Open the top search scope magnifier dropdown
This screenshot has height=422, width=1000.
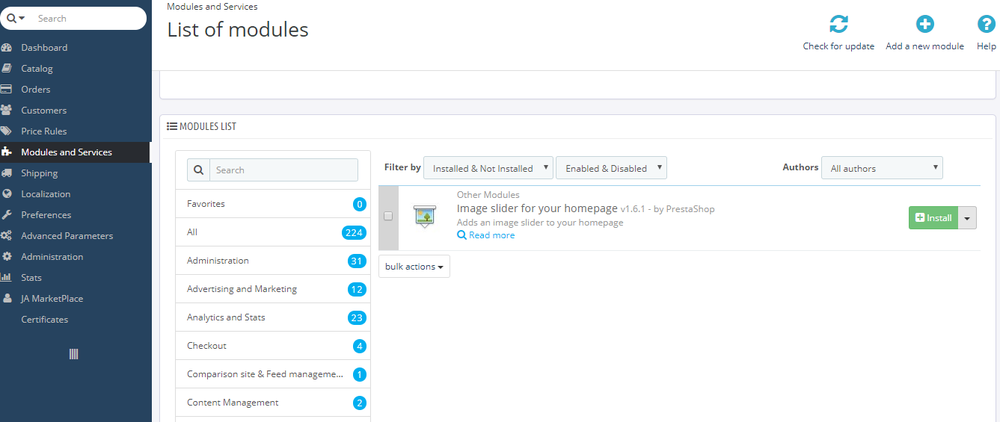15,18
